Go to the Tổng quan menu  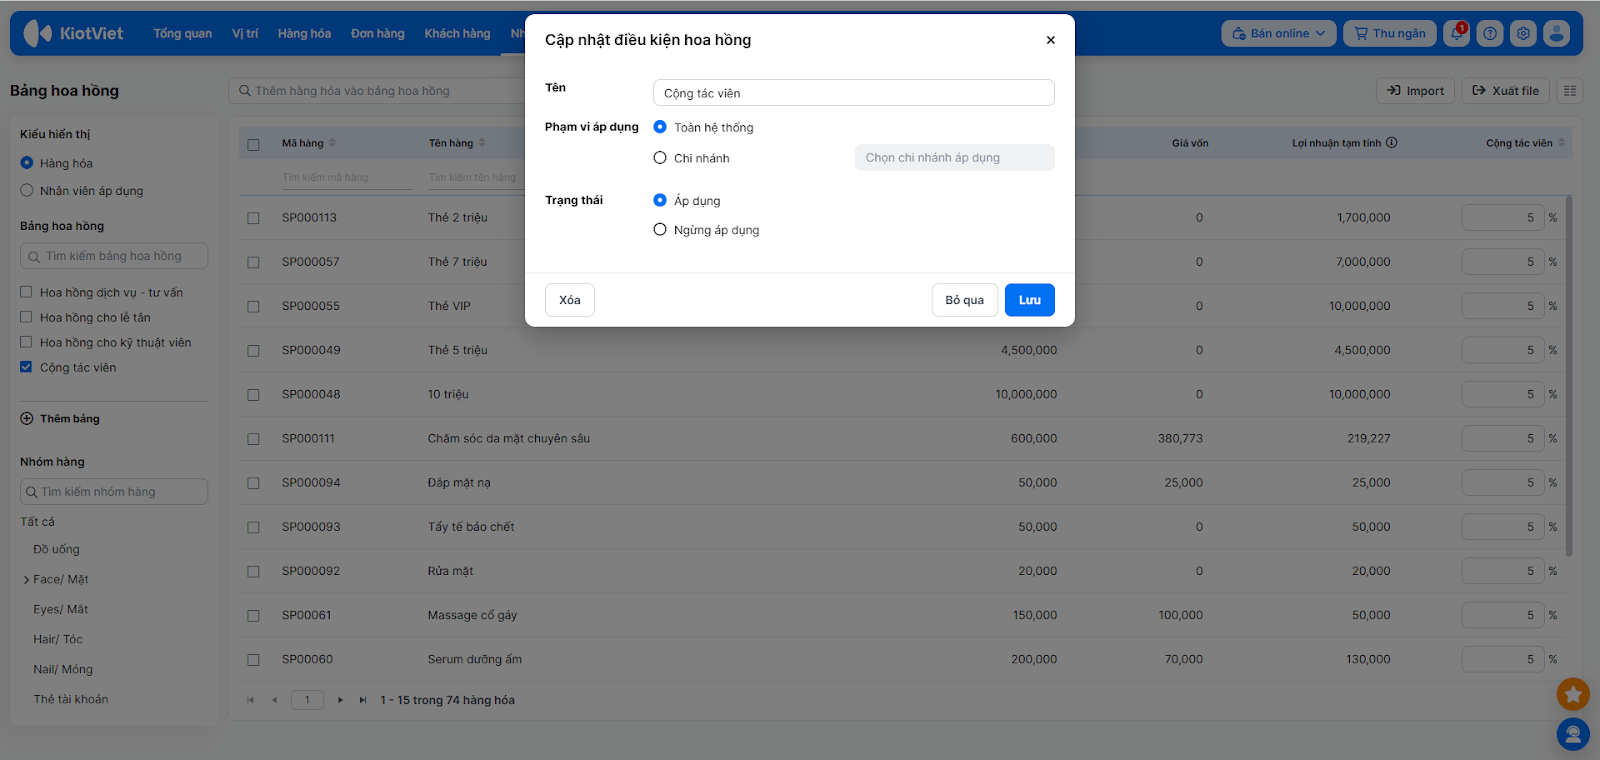click(182, 34)
